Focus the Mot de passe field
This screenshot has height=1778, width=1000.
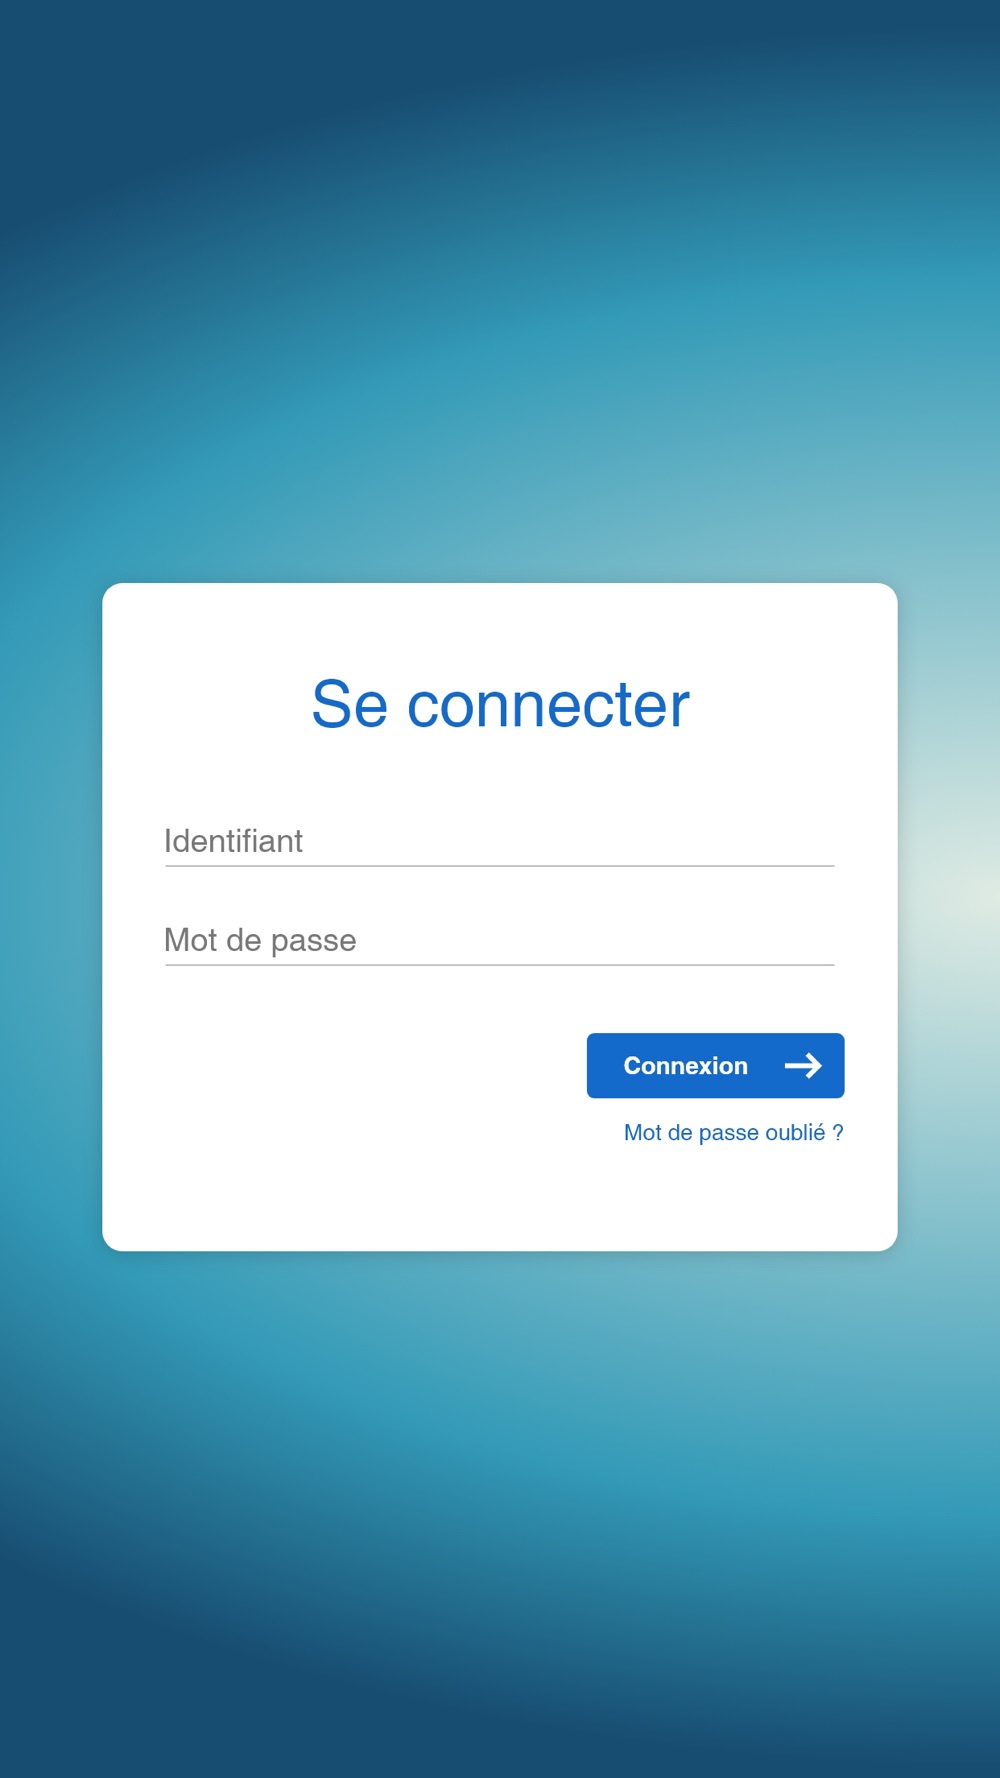[x=499, y=940]
